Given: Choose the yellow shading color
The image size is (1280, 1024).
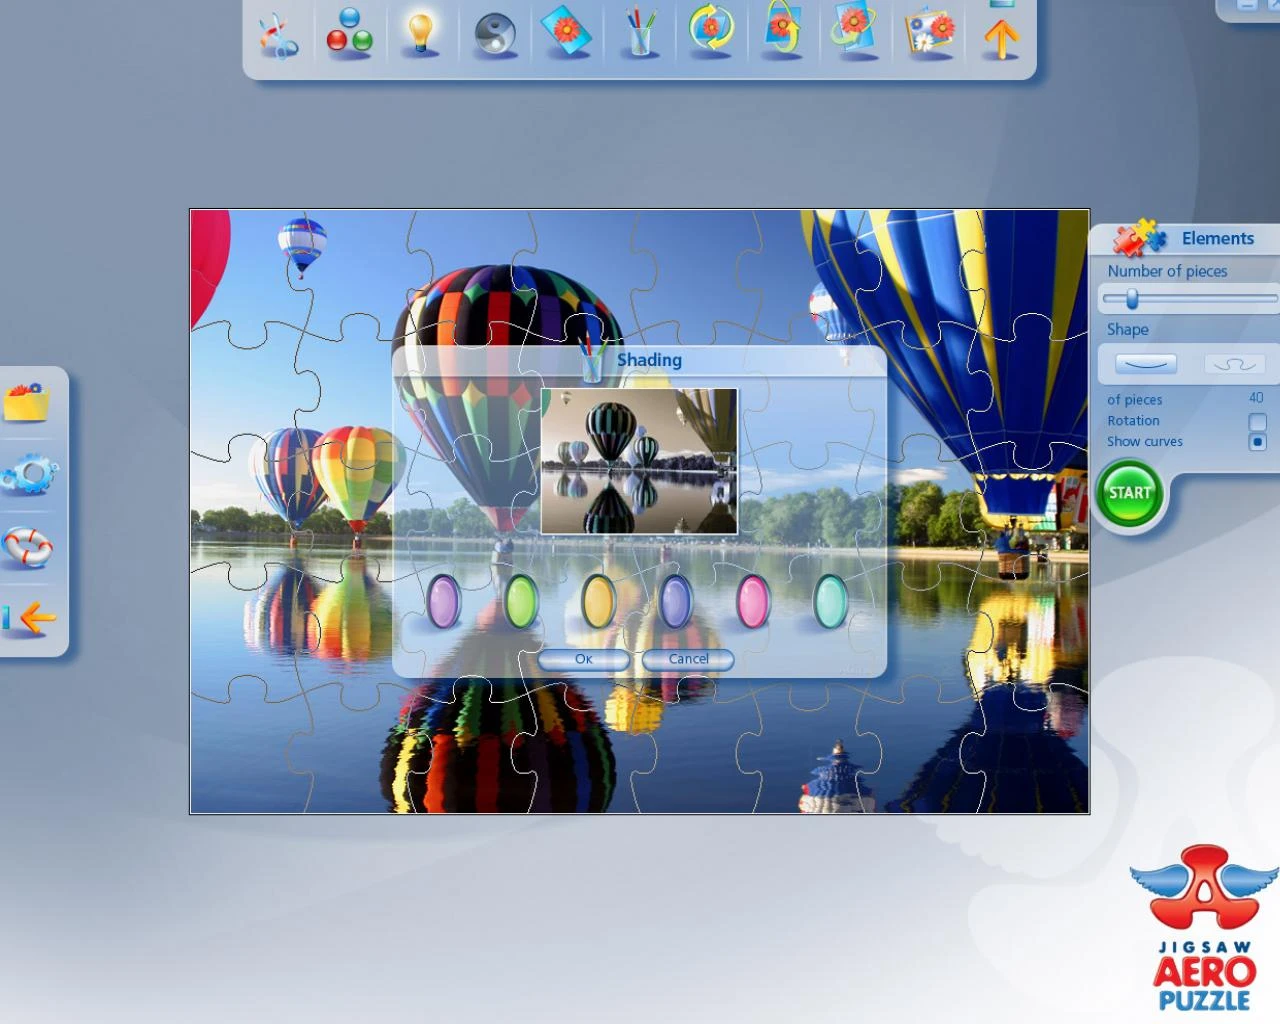Looking at the screenshot, I should click(x=598, y=601).
